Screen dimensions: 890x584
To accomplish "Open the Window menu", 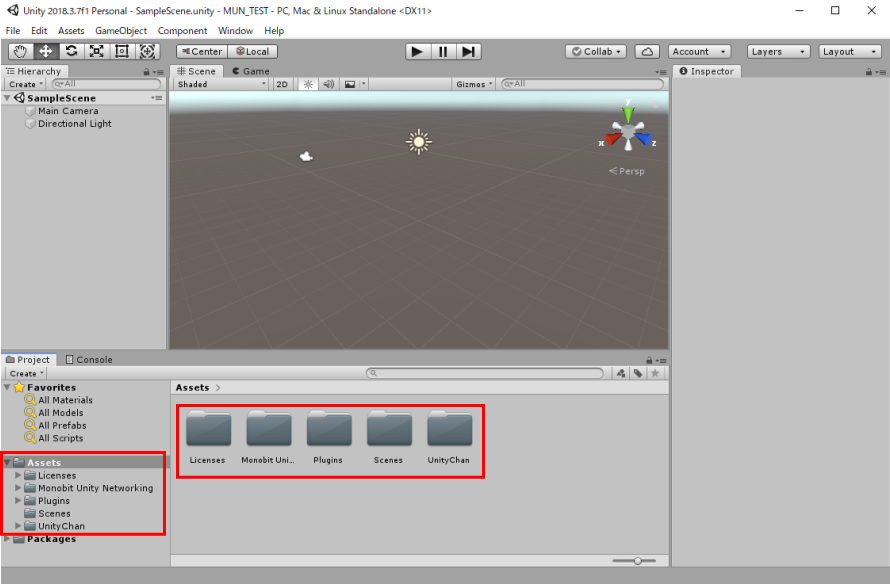I will (235, 31).
